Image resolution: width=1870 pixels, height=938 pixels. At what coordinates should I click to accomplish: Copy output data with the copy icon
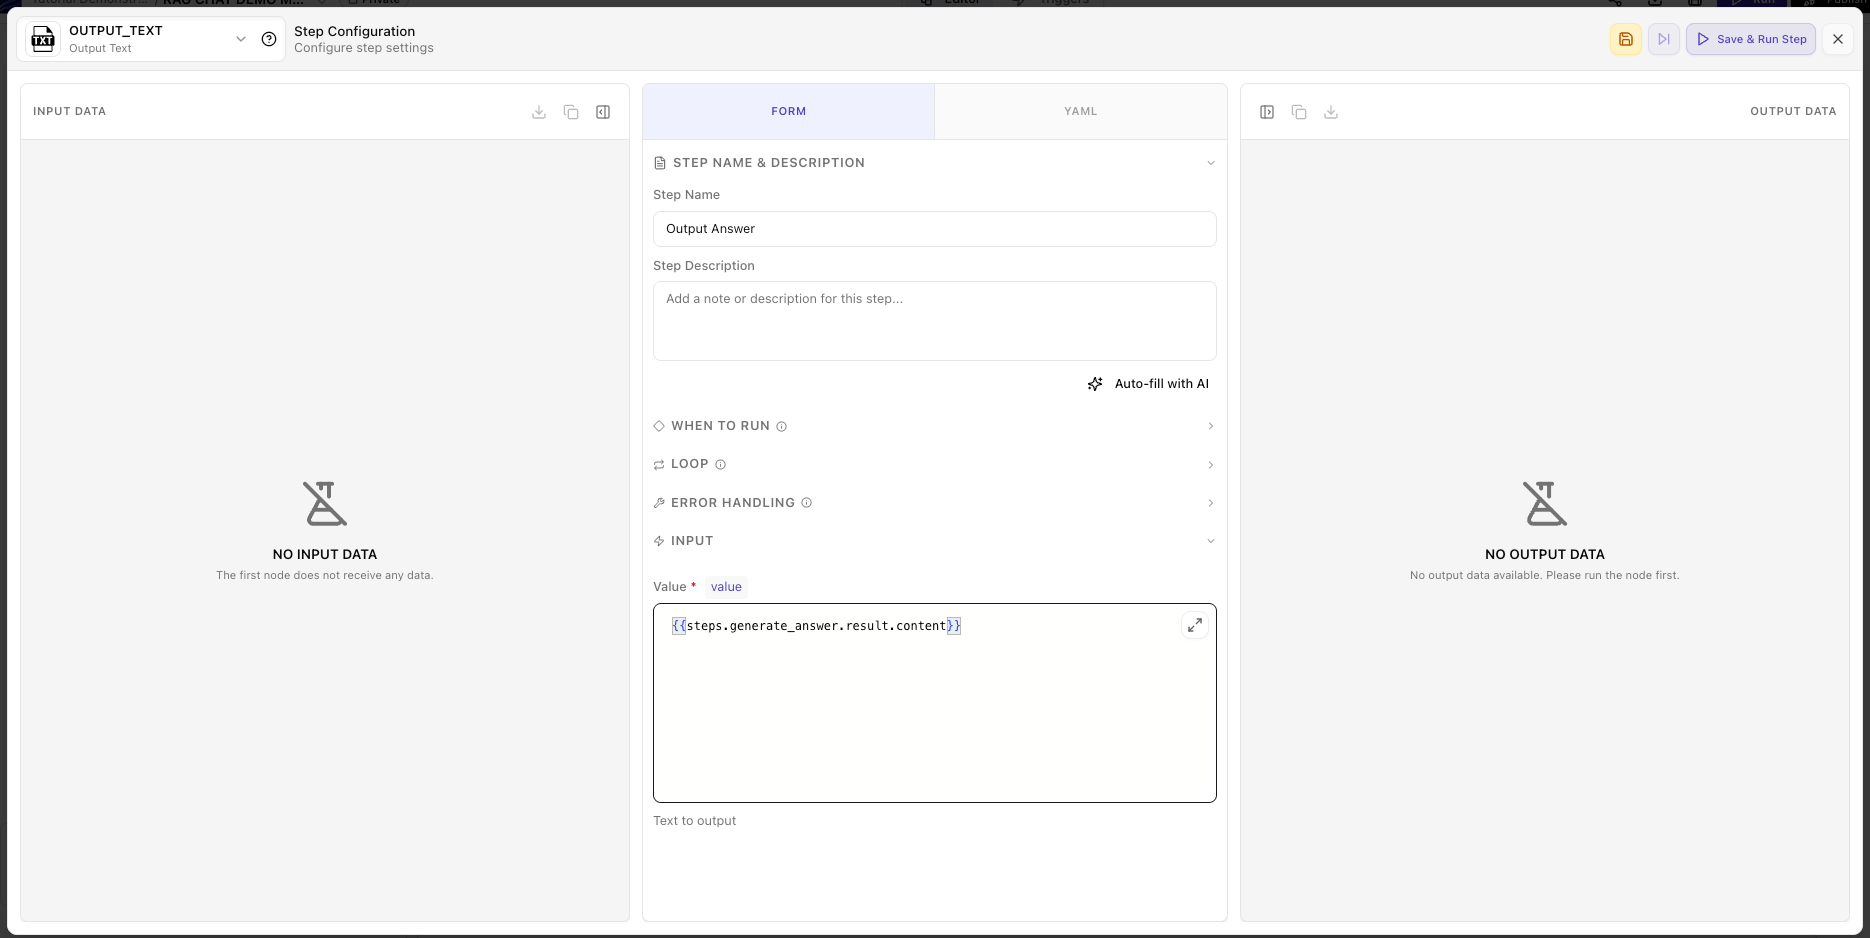[1299, 112]
